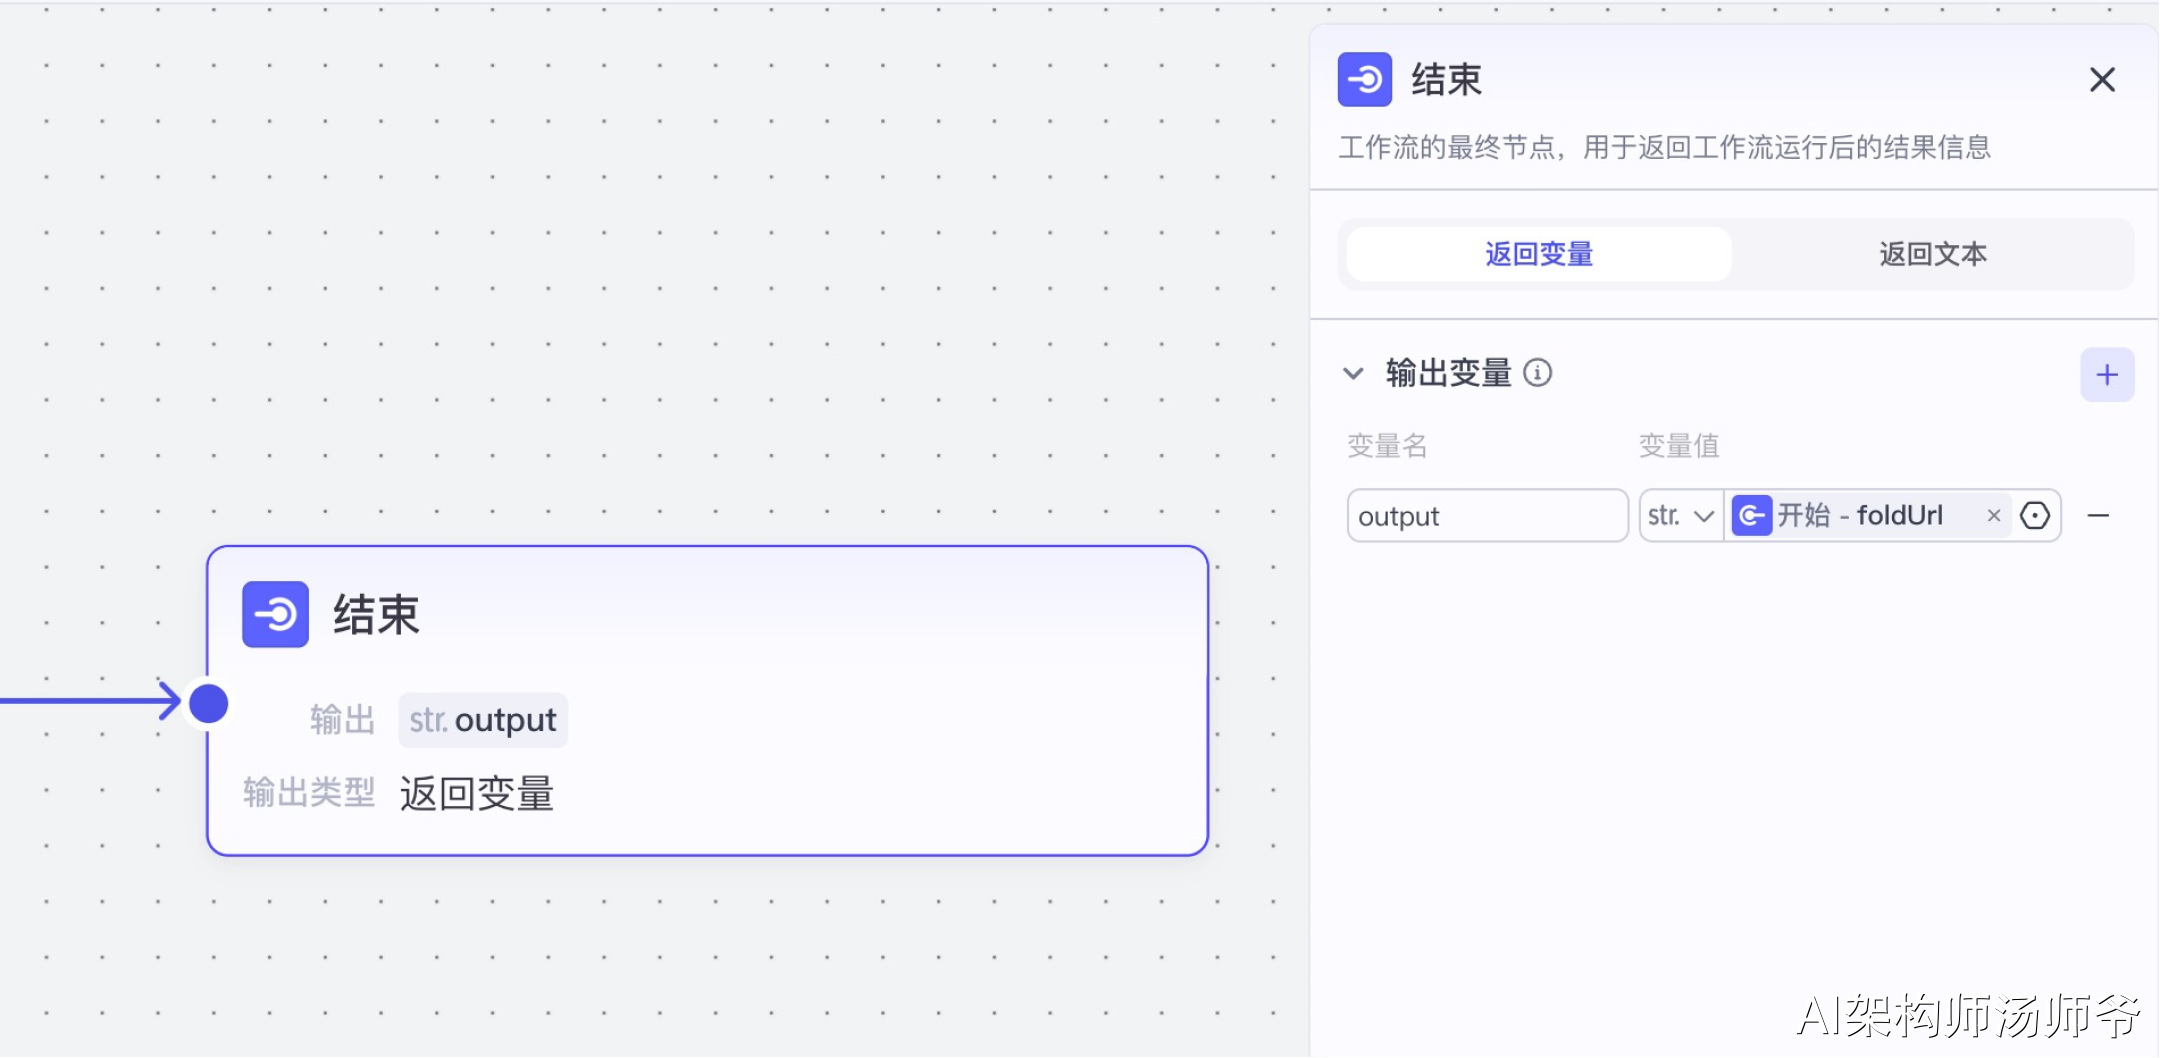Click the panel description about 工作流的最终节点
Image resolution: width=2160 pixels, height=1058 pixels.
coord(1665,148)
